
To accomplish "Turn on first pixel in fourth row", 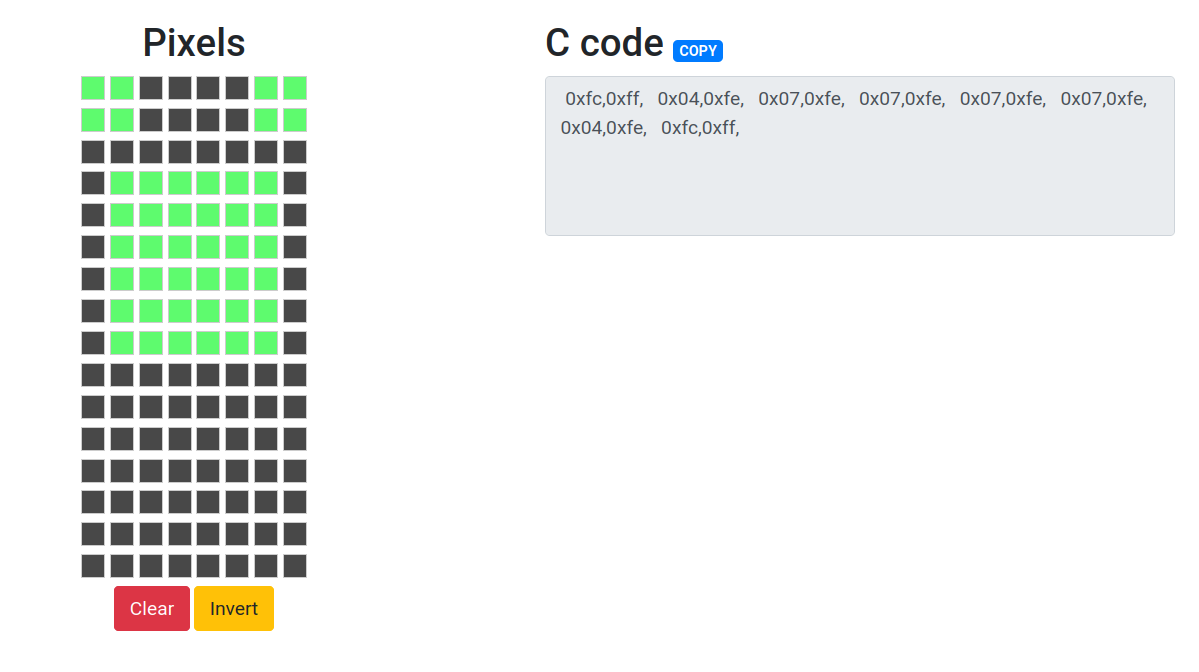I will pyautogui.click(x=93, y=183).
